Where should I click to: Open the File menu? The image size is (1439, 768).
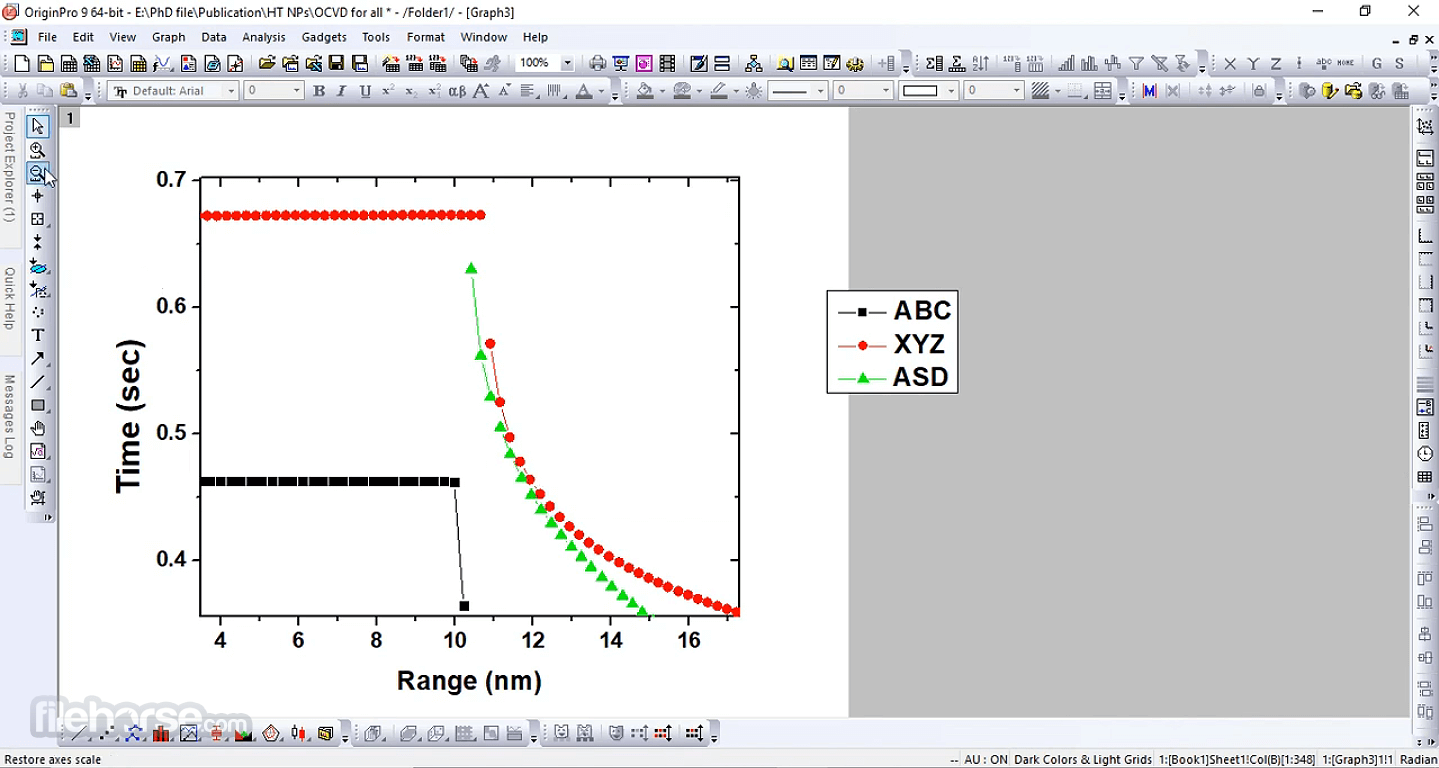(x=47, y=37)
